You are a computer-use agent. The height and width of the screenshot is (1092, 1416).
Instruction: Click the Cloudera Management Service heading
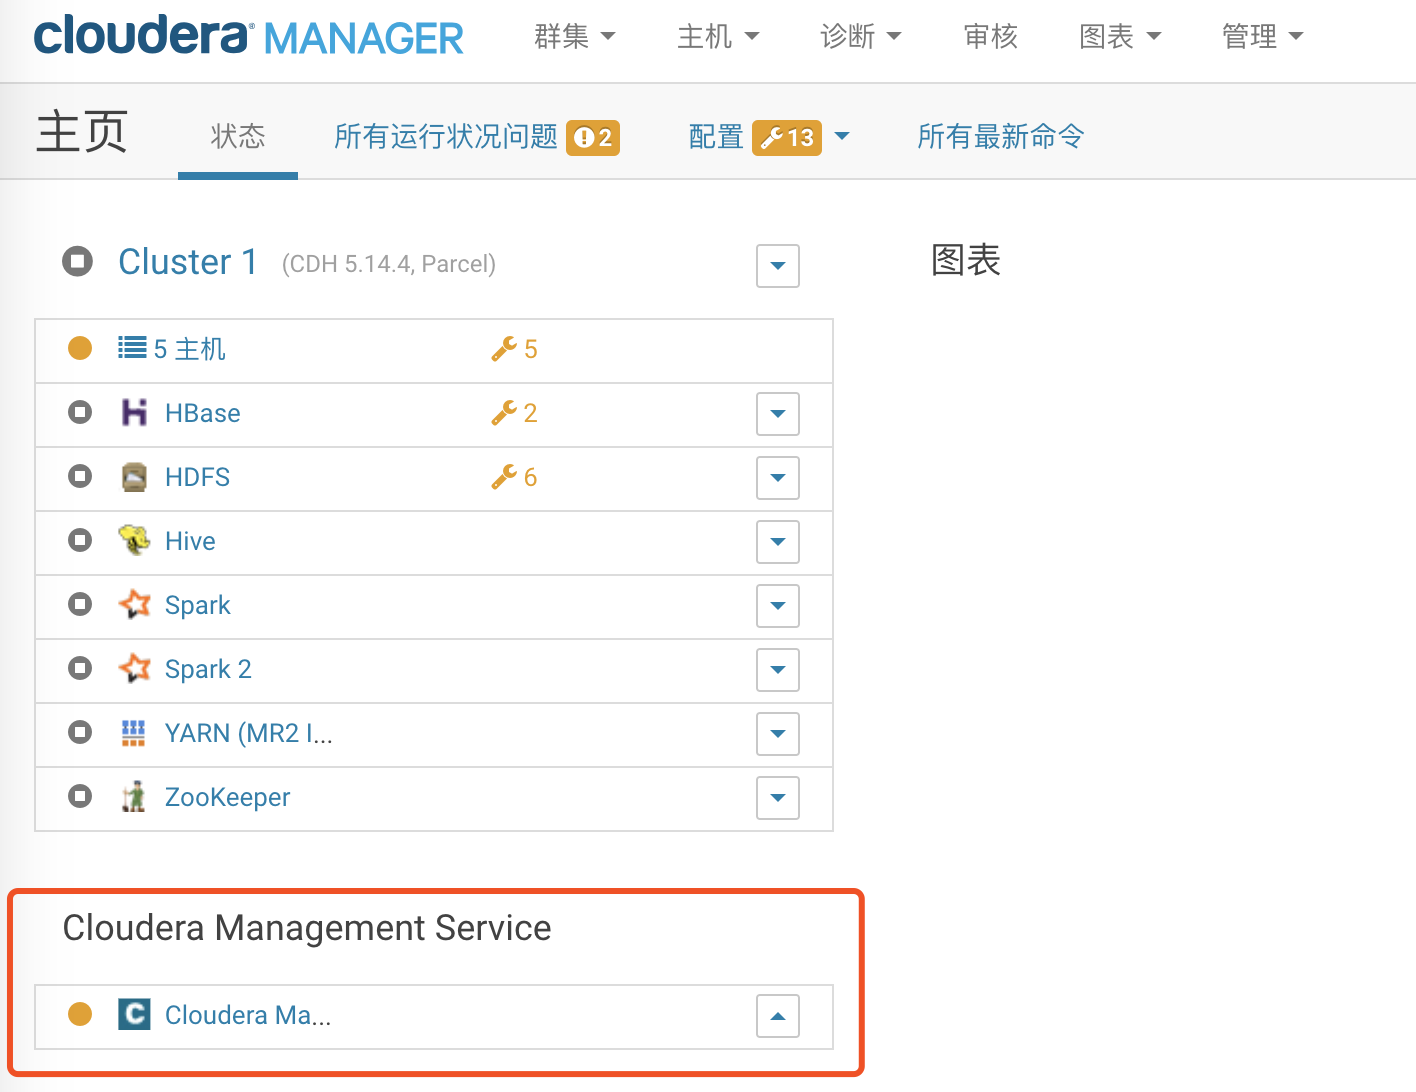307,928
